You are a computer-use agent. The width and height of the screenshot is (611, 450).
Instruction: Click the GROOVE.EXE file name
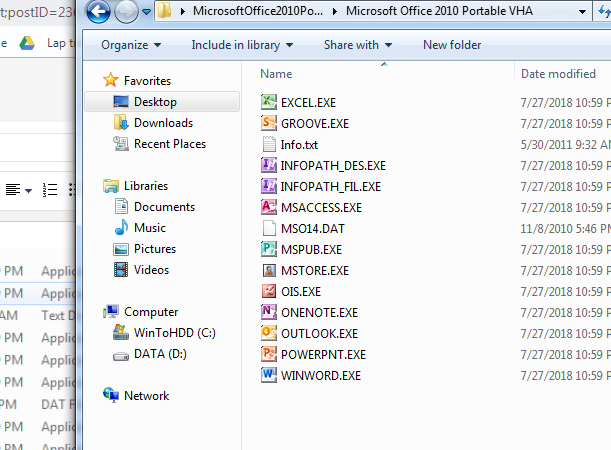pyautogui.click(x=315, y=124)
